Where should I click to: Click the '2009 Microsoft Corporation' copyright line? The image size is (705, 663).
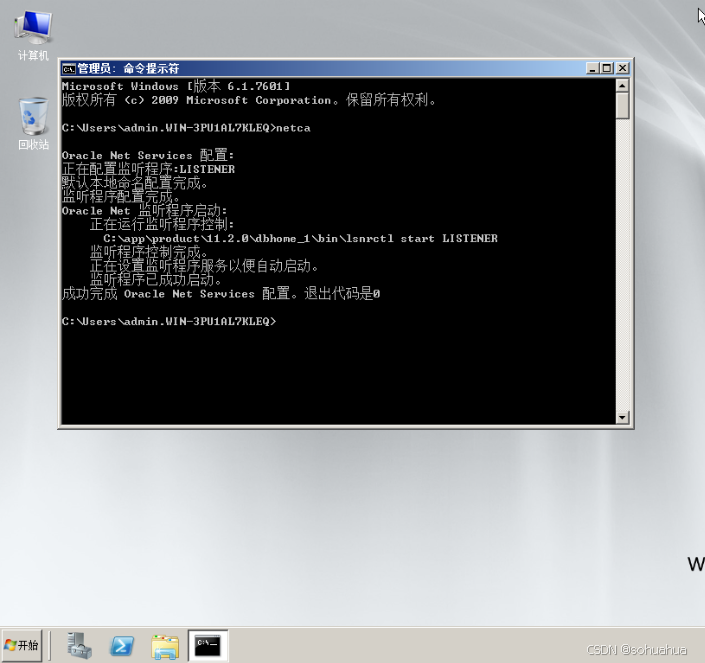click(x=249, y=100)
